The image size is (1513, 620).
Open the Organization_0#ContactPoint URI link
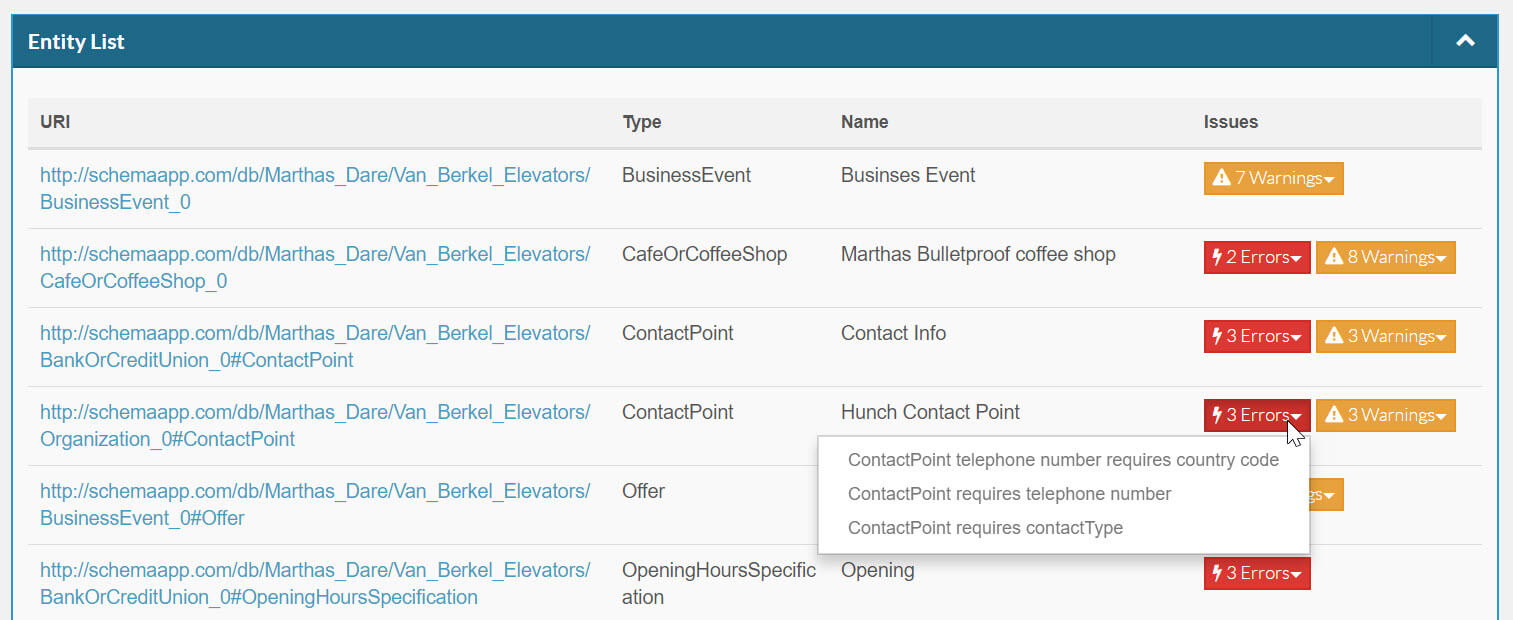[314, 426]
